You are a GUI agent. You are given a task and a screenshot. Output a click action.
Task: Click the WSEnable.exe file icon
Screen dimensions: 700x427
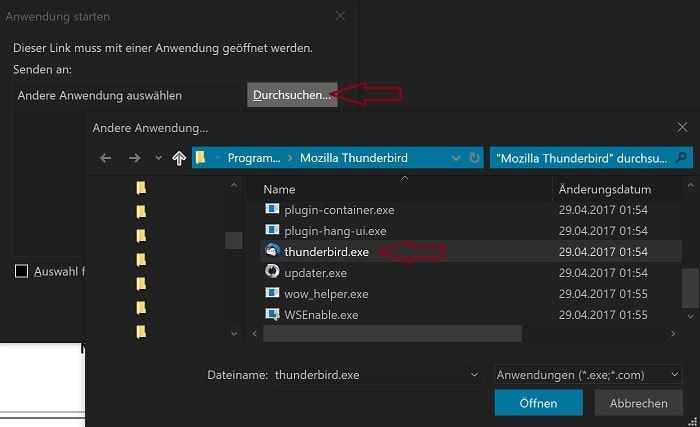pos(272,314)
